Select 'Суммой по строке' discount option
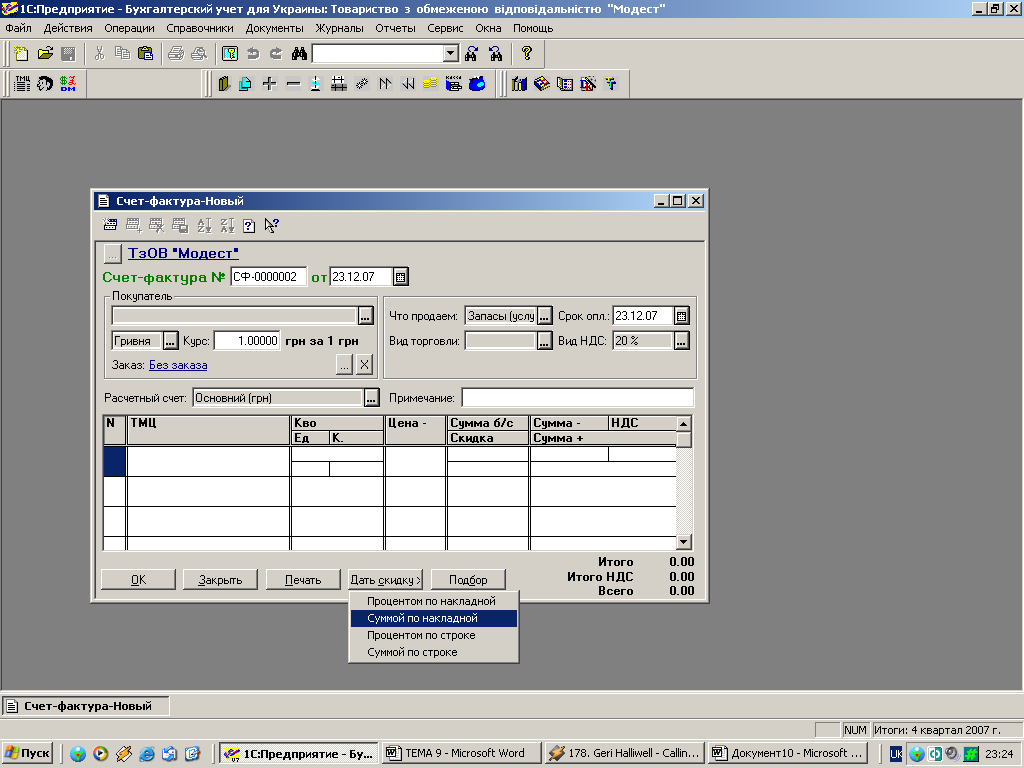 click(434, 652)
